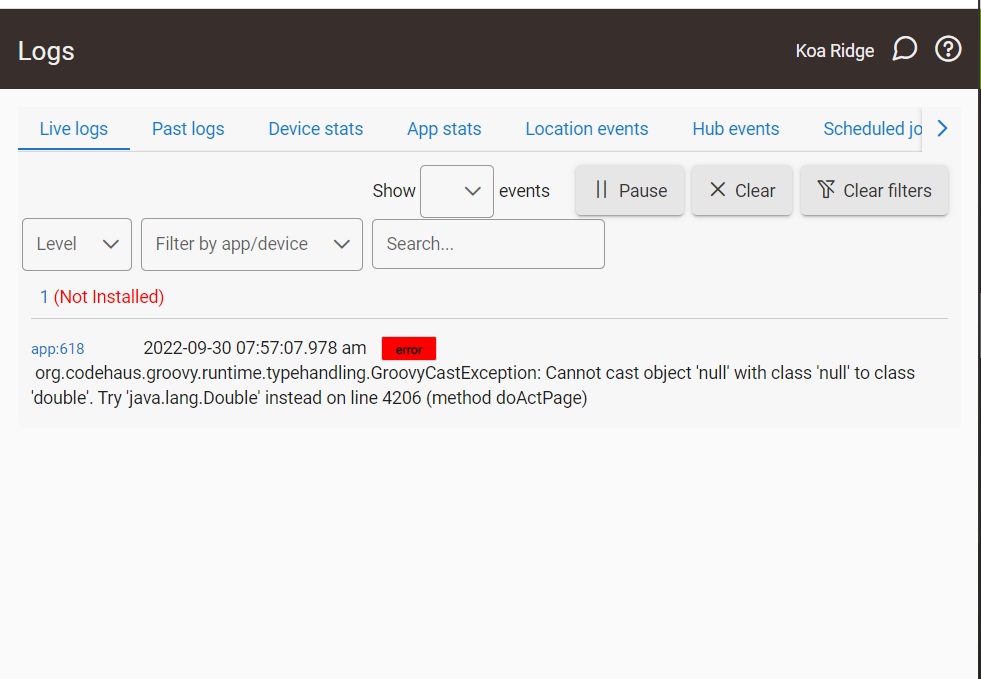The image size is (981, 679).
Task: Click the GroovyCastException error message text
Action: [473, 385]
